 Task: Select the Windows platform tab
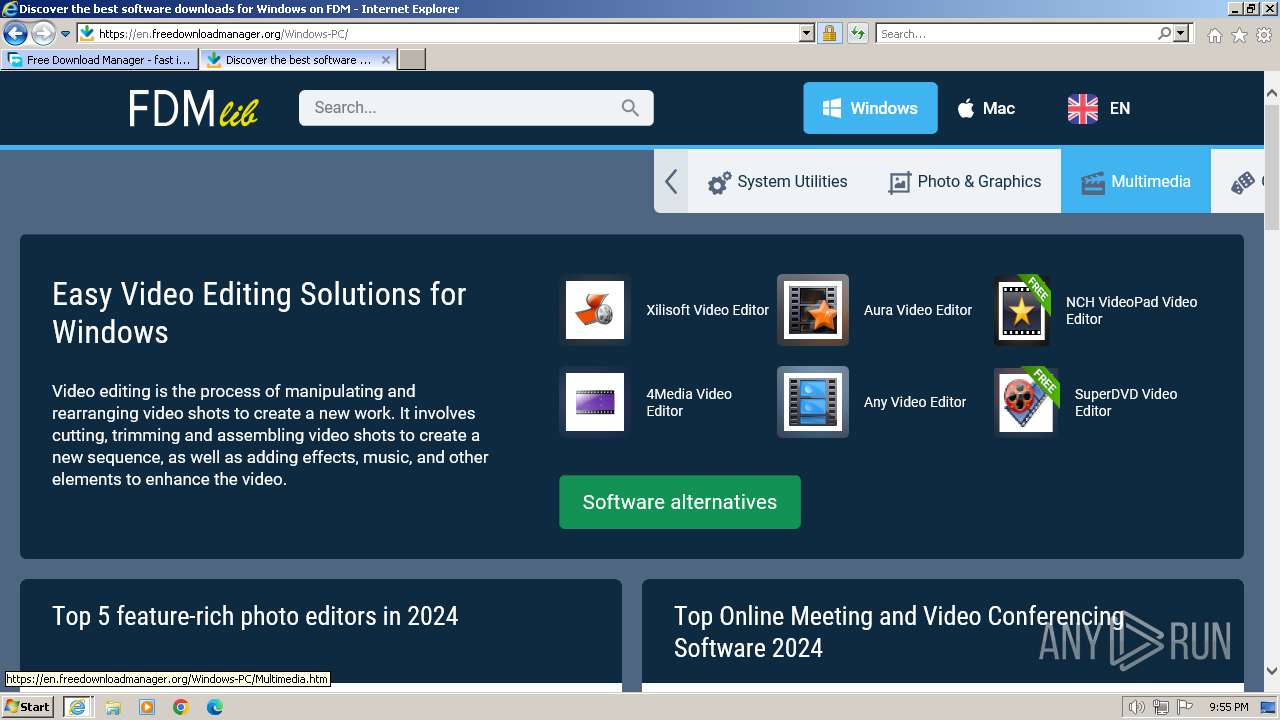coord(870,108)
